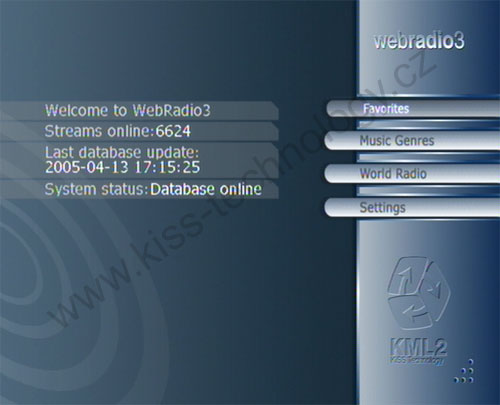Click the KML-2 embossed text logo
The width and height of the screenshot is (500, 405).
click(419, 347)
